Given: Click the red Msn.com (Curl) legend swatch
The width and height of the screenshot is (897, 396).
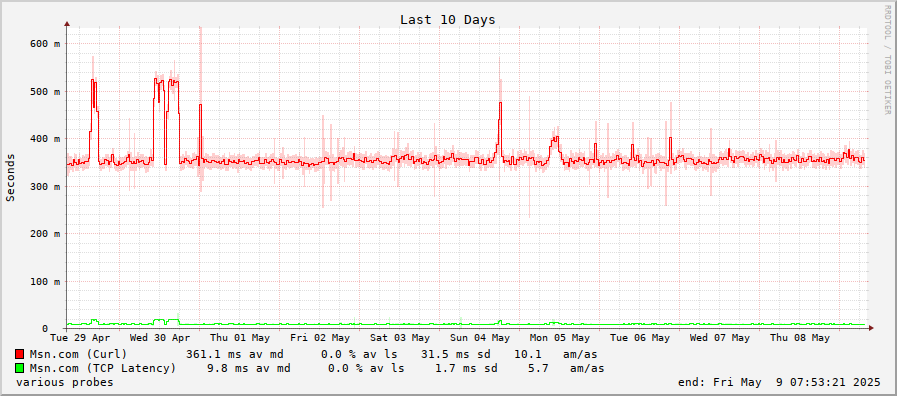Looking at the screenshot, I should click(x=20, y=354).
